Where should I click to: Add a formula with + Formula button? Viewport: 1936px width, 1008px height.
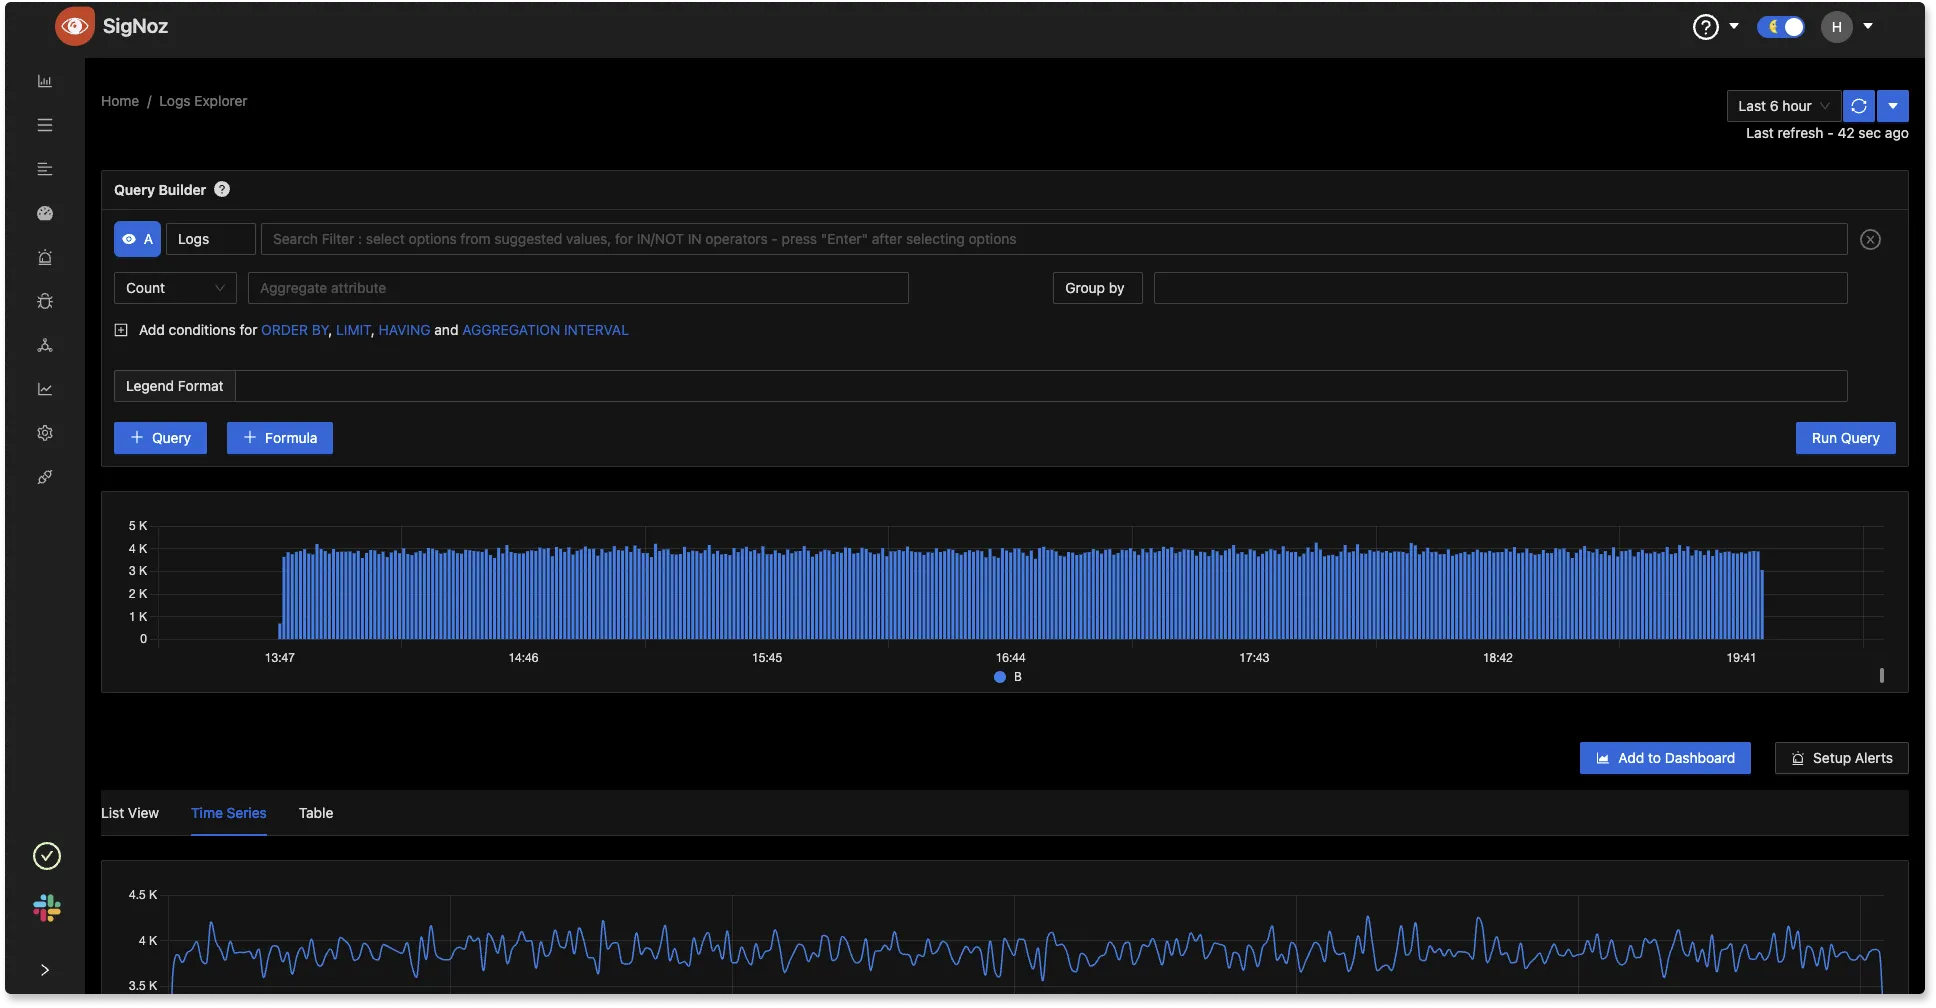tap(280, 438)
